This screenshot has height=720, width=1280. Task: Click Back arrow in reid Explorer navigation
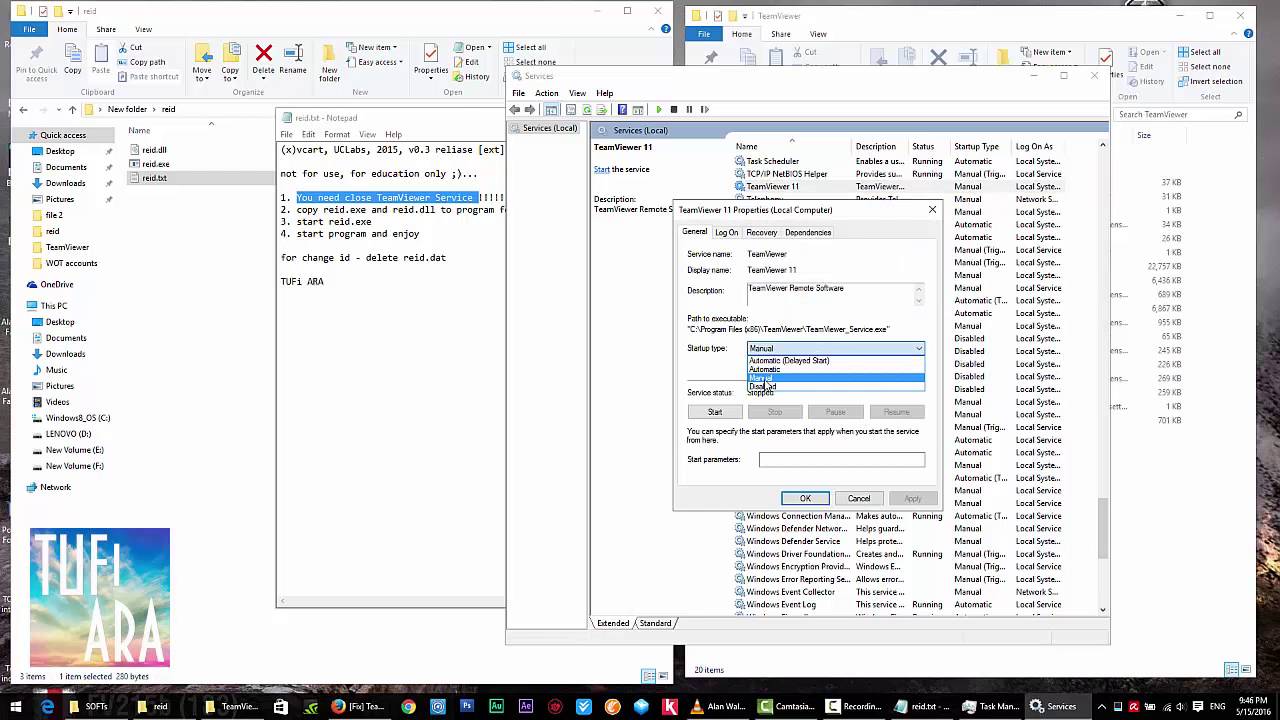[23, 110]
